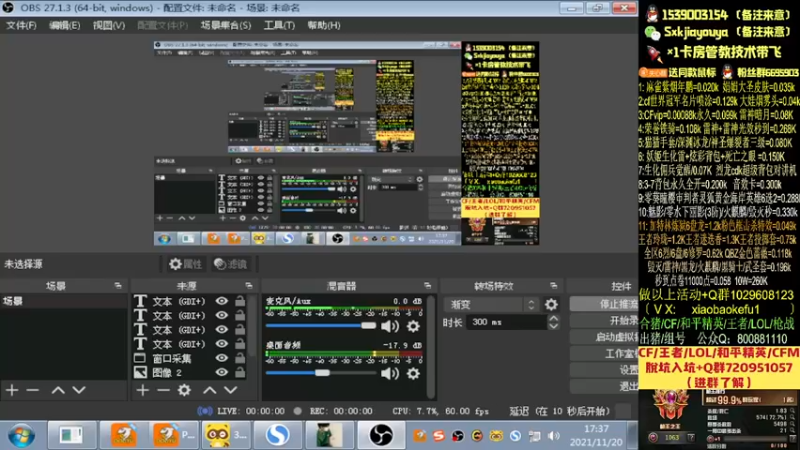This screenshot has width=800, height=450.
Task: Move scene down with arrow icon
Action: [79, 390]
